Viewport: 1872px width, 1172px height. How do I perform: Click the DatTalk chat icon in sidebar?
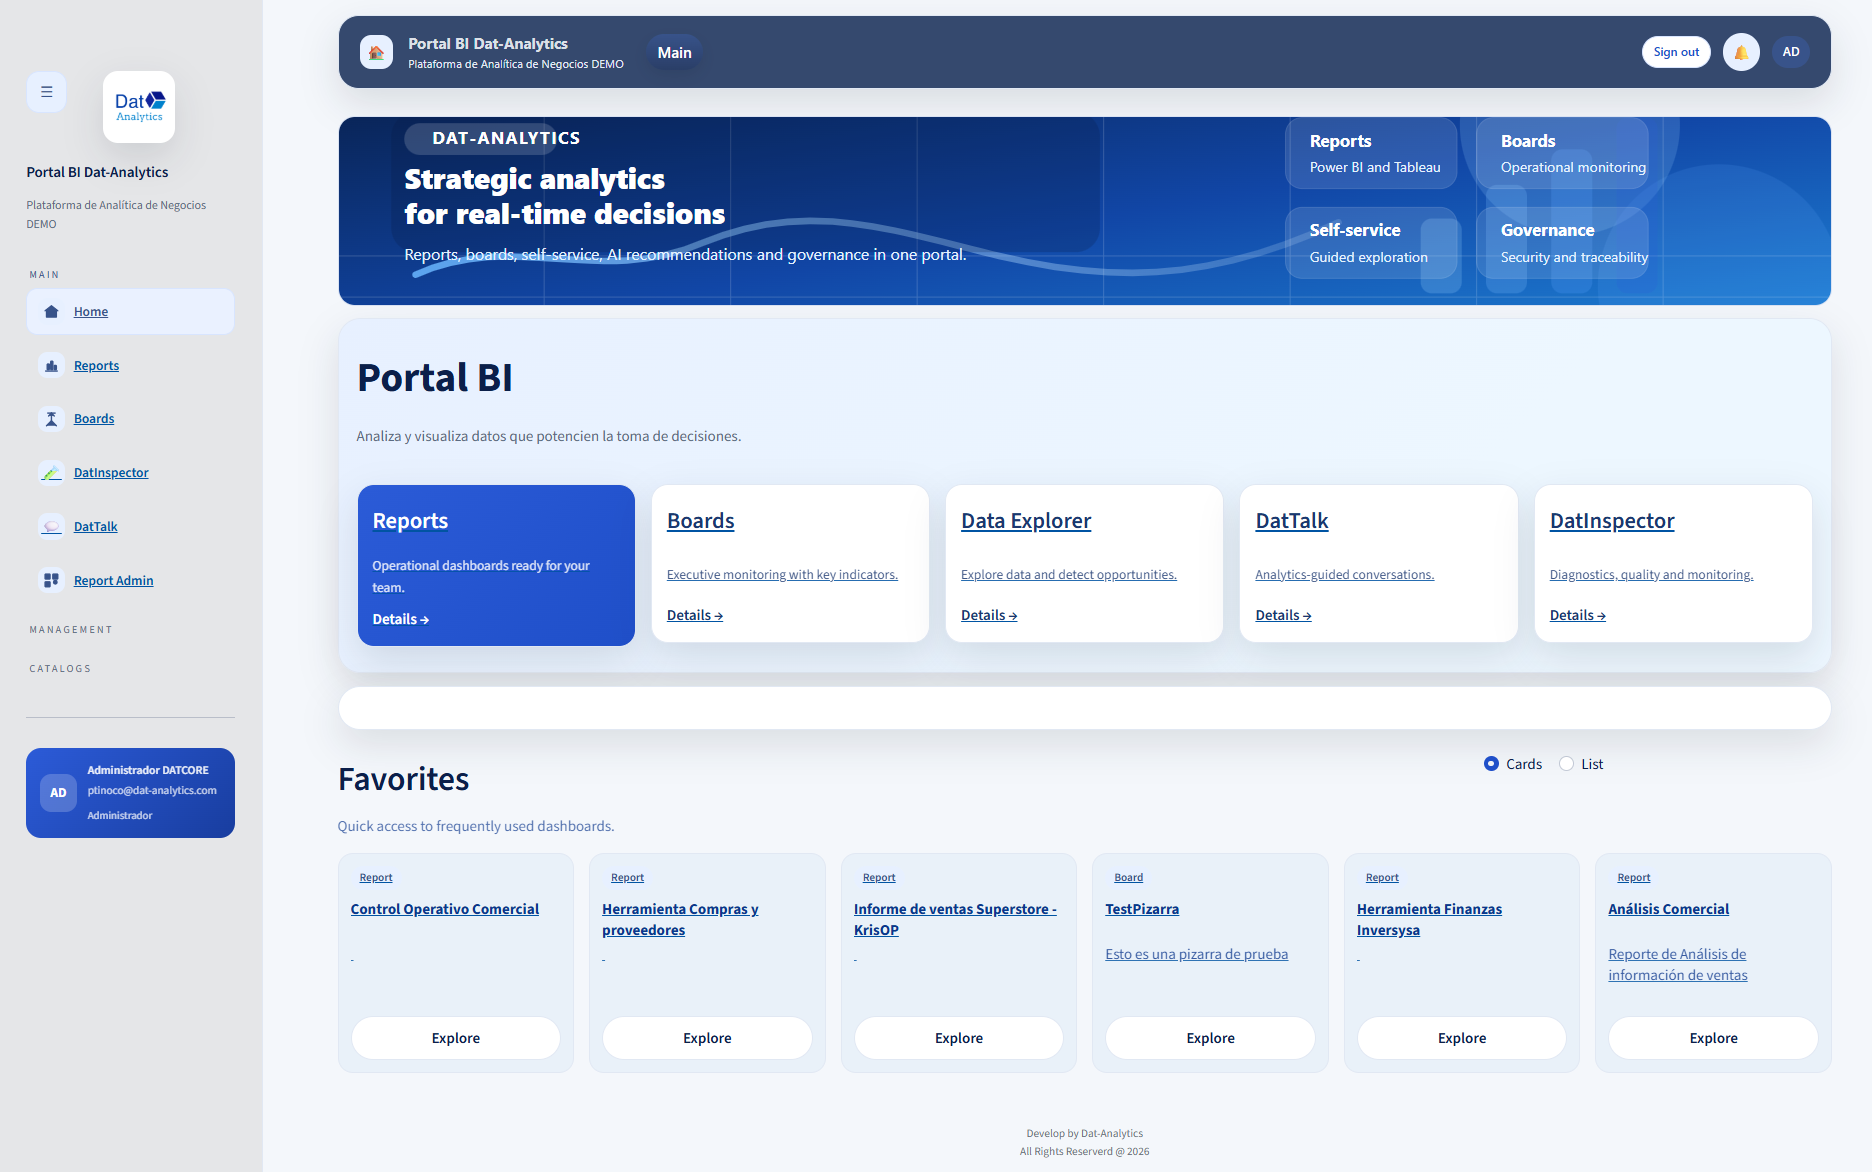point(52,527)
